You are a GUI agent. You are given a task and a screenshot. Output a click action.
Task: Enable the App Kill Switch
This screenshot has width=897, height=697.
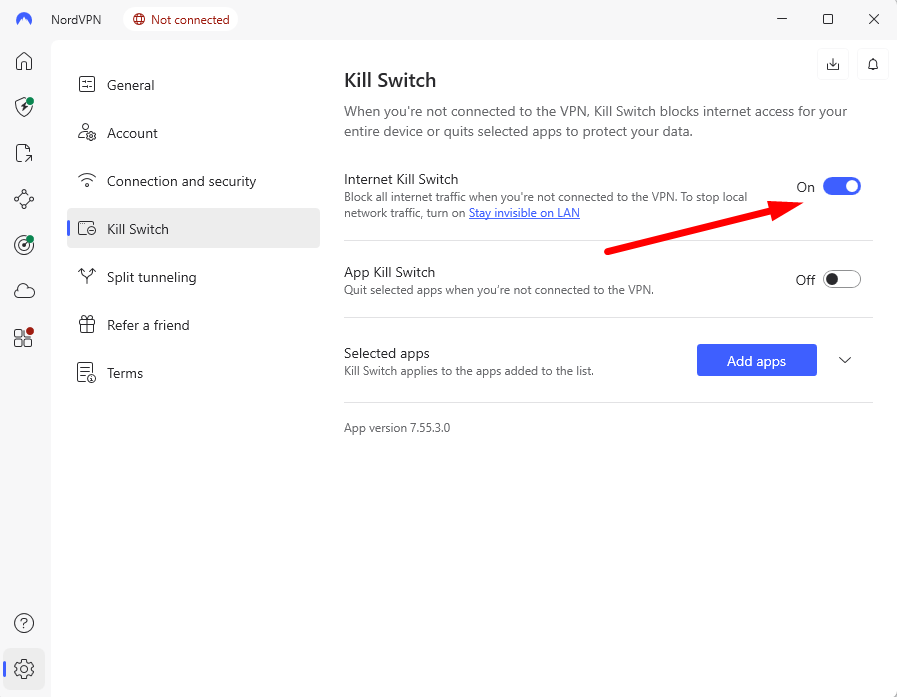point(840,280)
